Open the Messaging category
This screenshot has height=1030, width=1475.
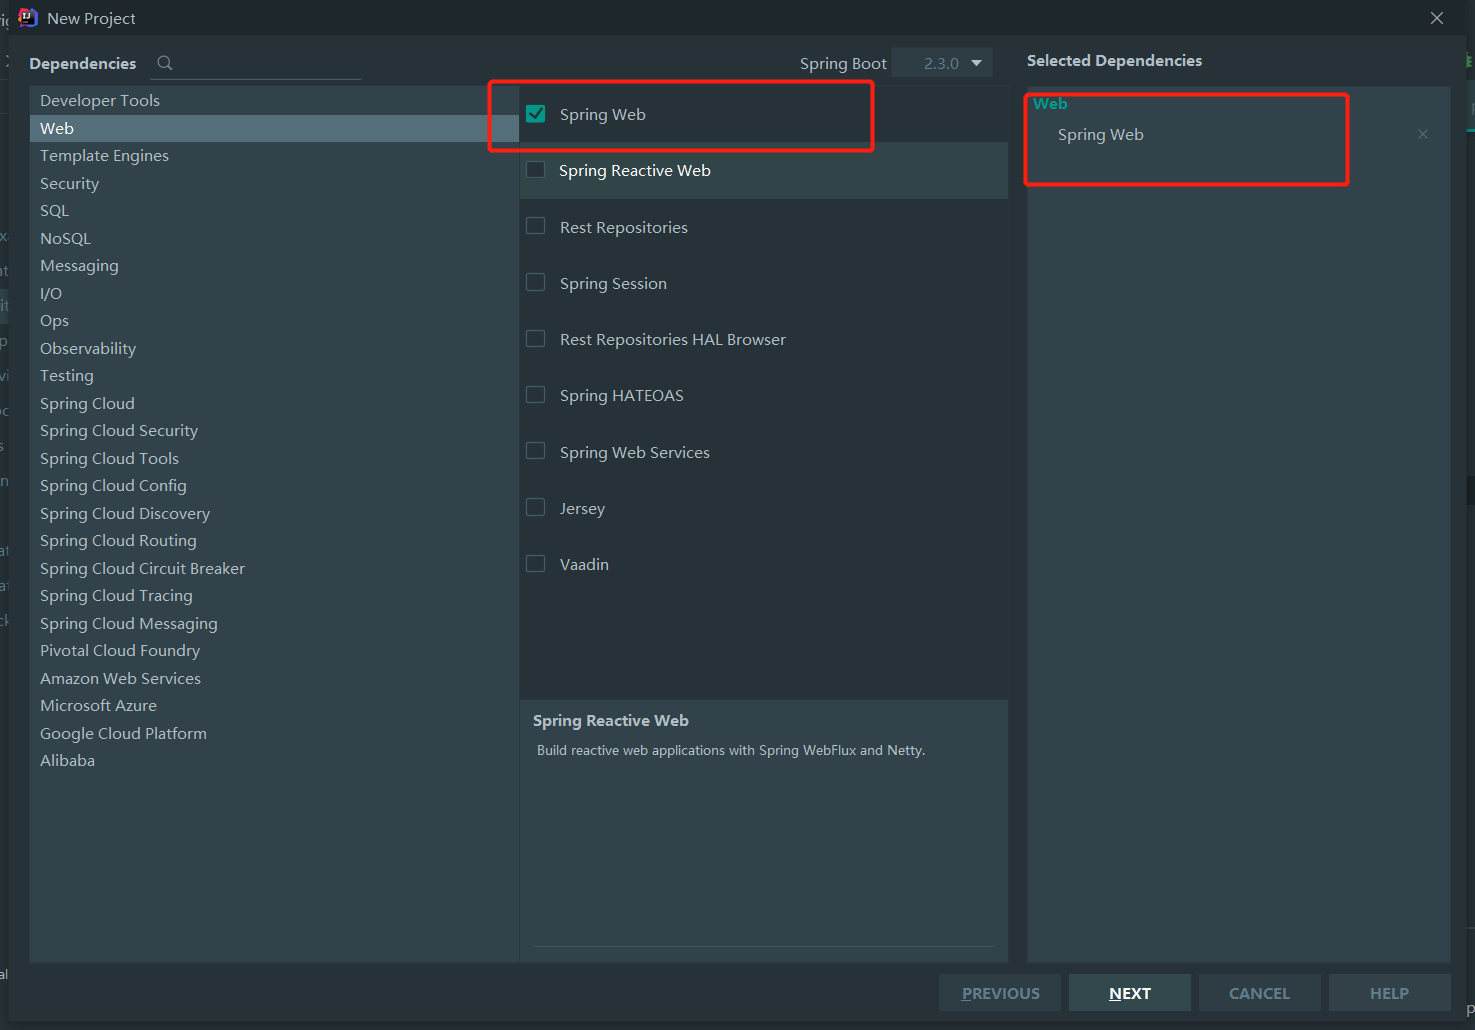coord(274,265)
